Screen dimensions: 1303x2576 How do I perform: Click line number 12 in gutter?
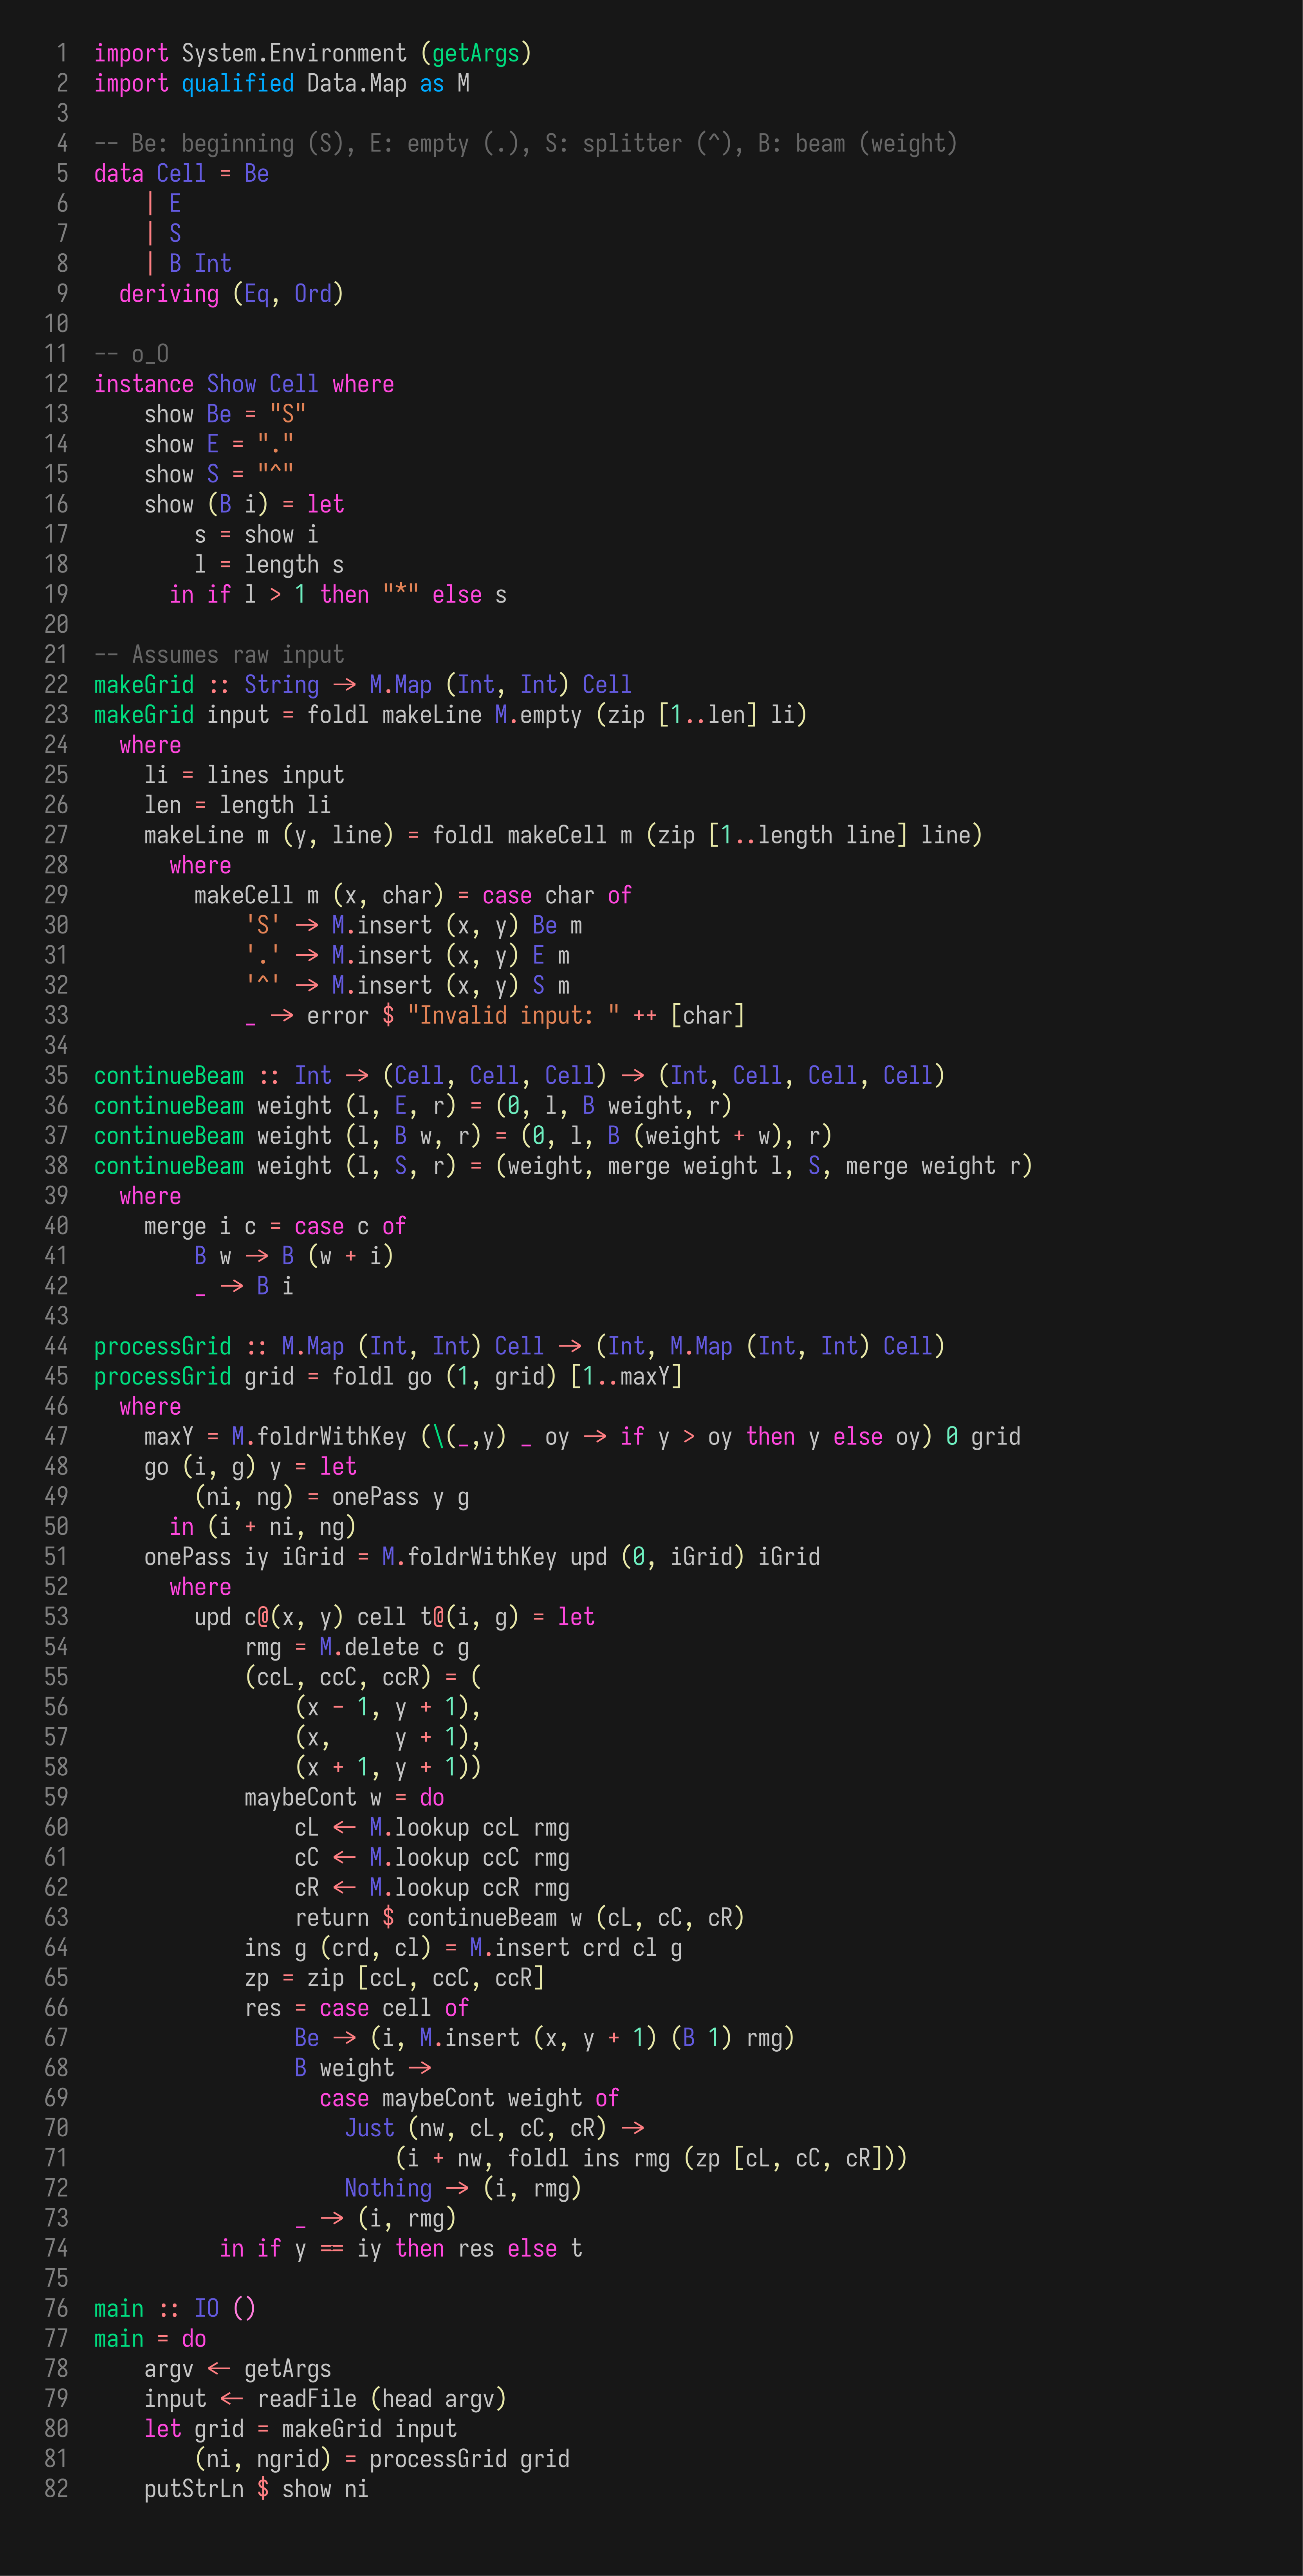coord(57,384)
